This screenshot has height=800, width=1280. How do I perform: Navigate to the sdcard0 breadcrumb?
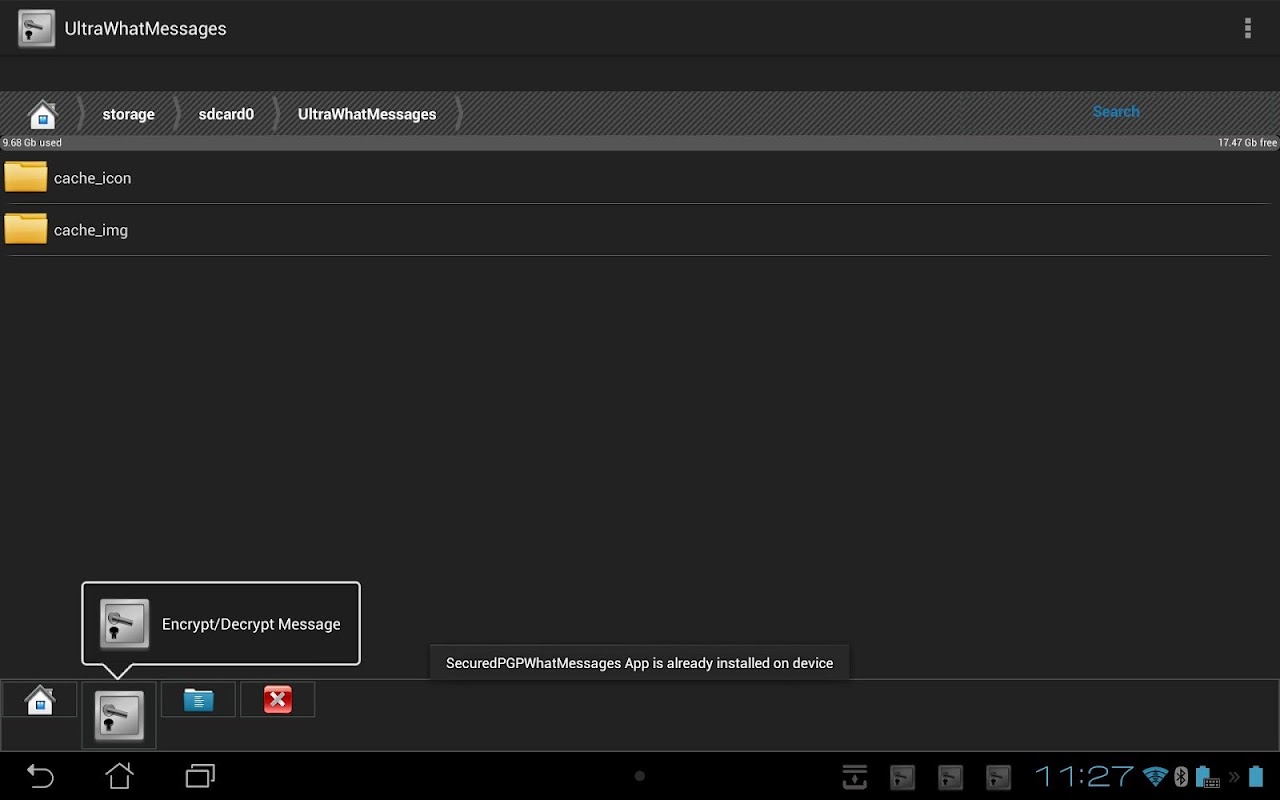tap(226, 114)
